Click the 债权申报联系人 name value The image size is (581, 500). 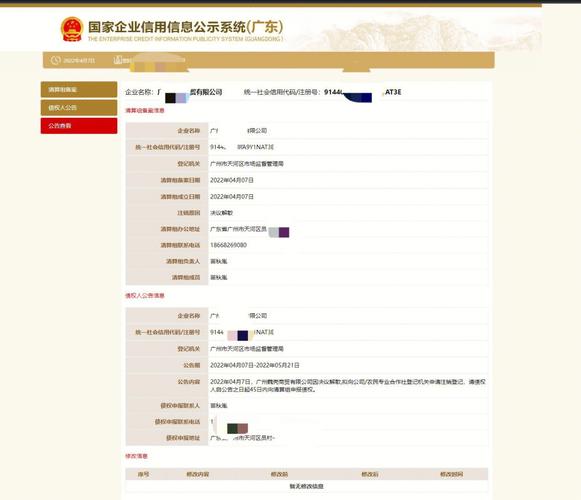pyautogui.click(x=219, y=405)
